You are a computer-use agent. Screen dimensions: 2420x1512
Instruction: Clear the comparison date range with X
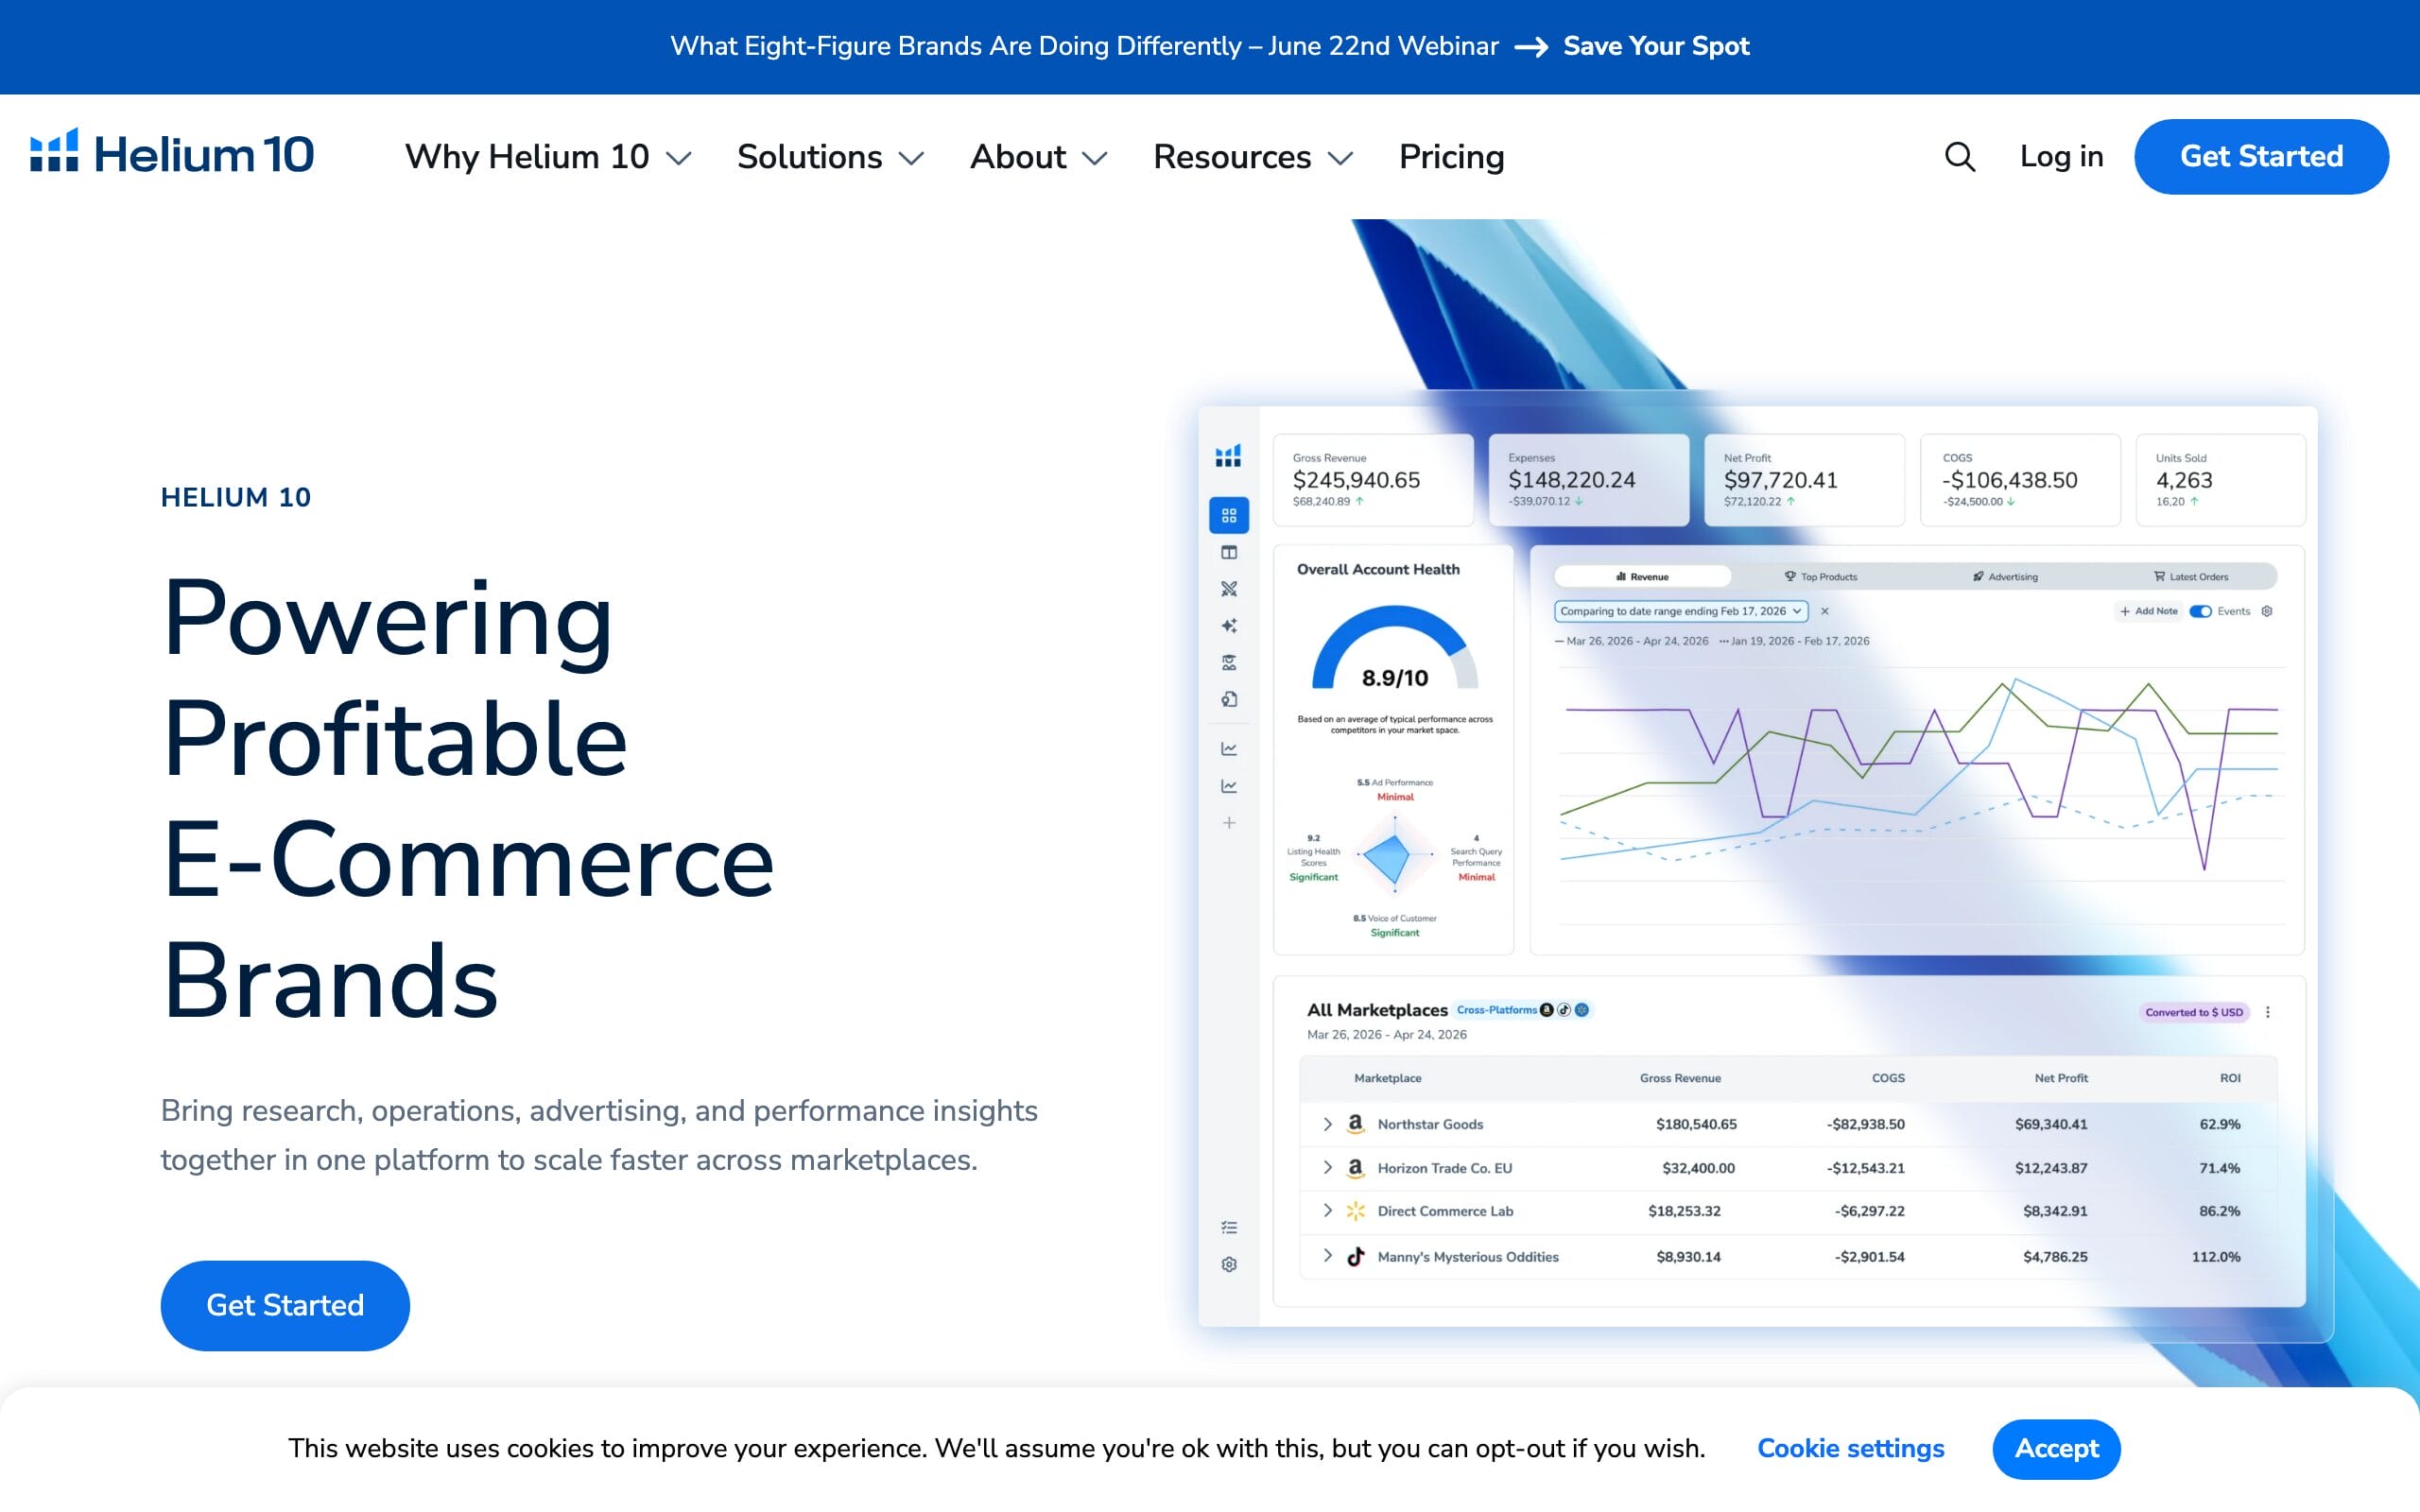click(x=1824, y=611)
